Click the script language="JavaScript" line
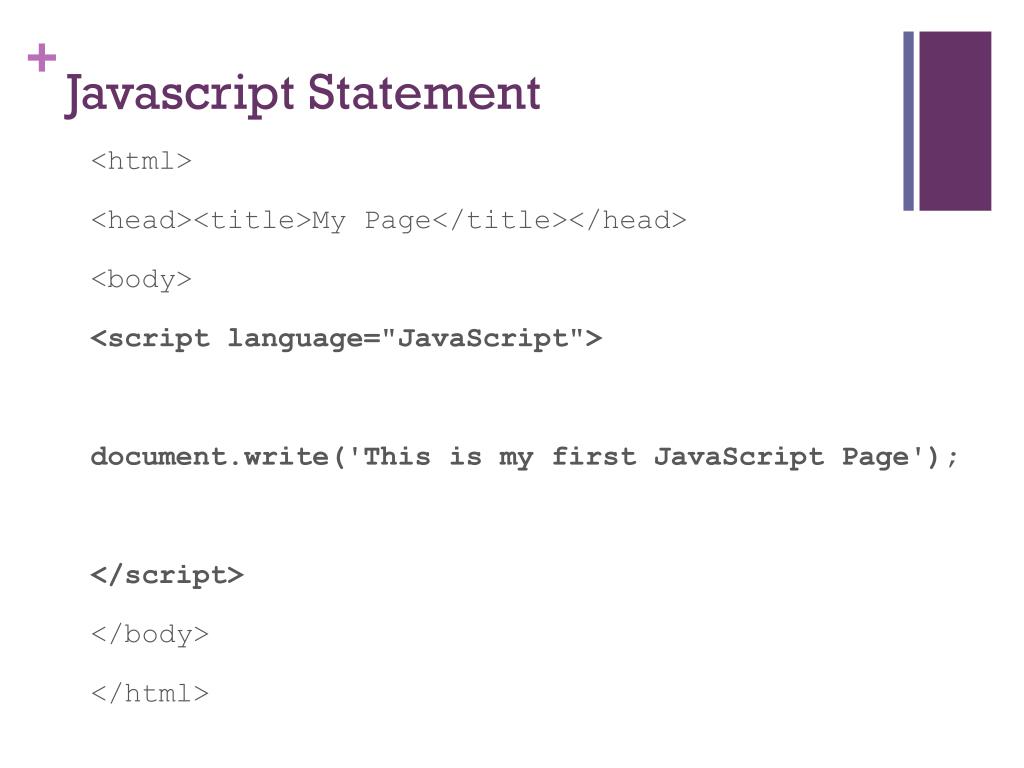This screenshot has width=1024, height=768. [347, 339]
